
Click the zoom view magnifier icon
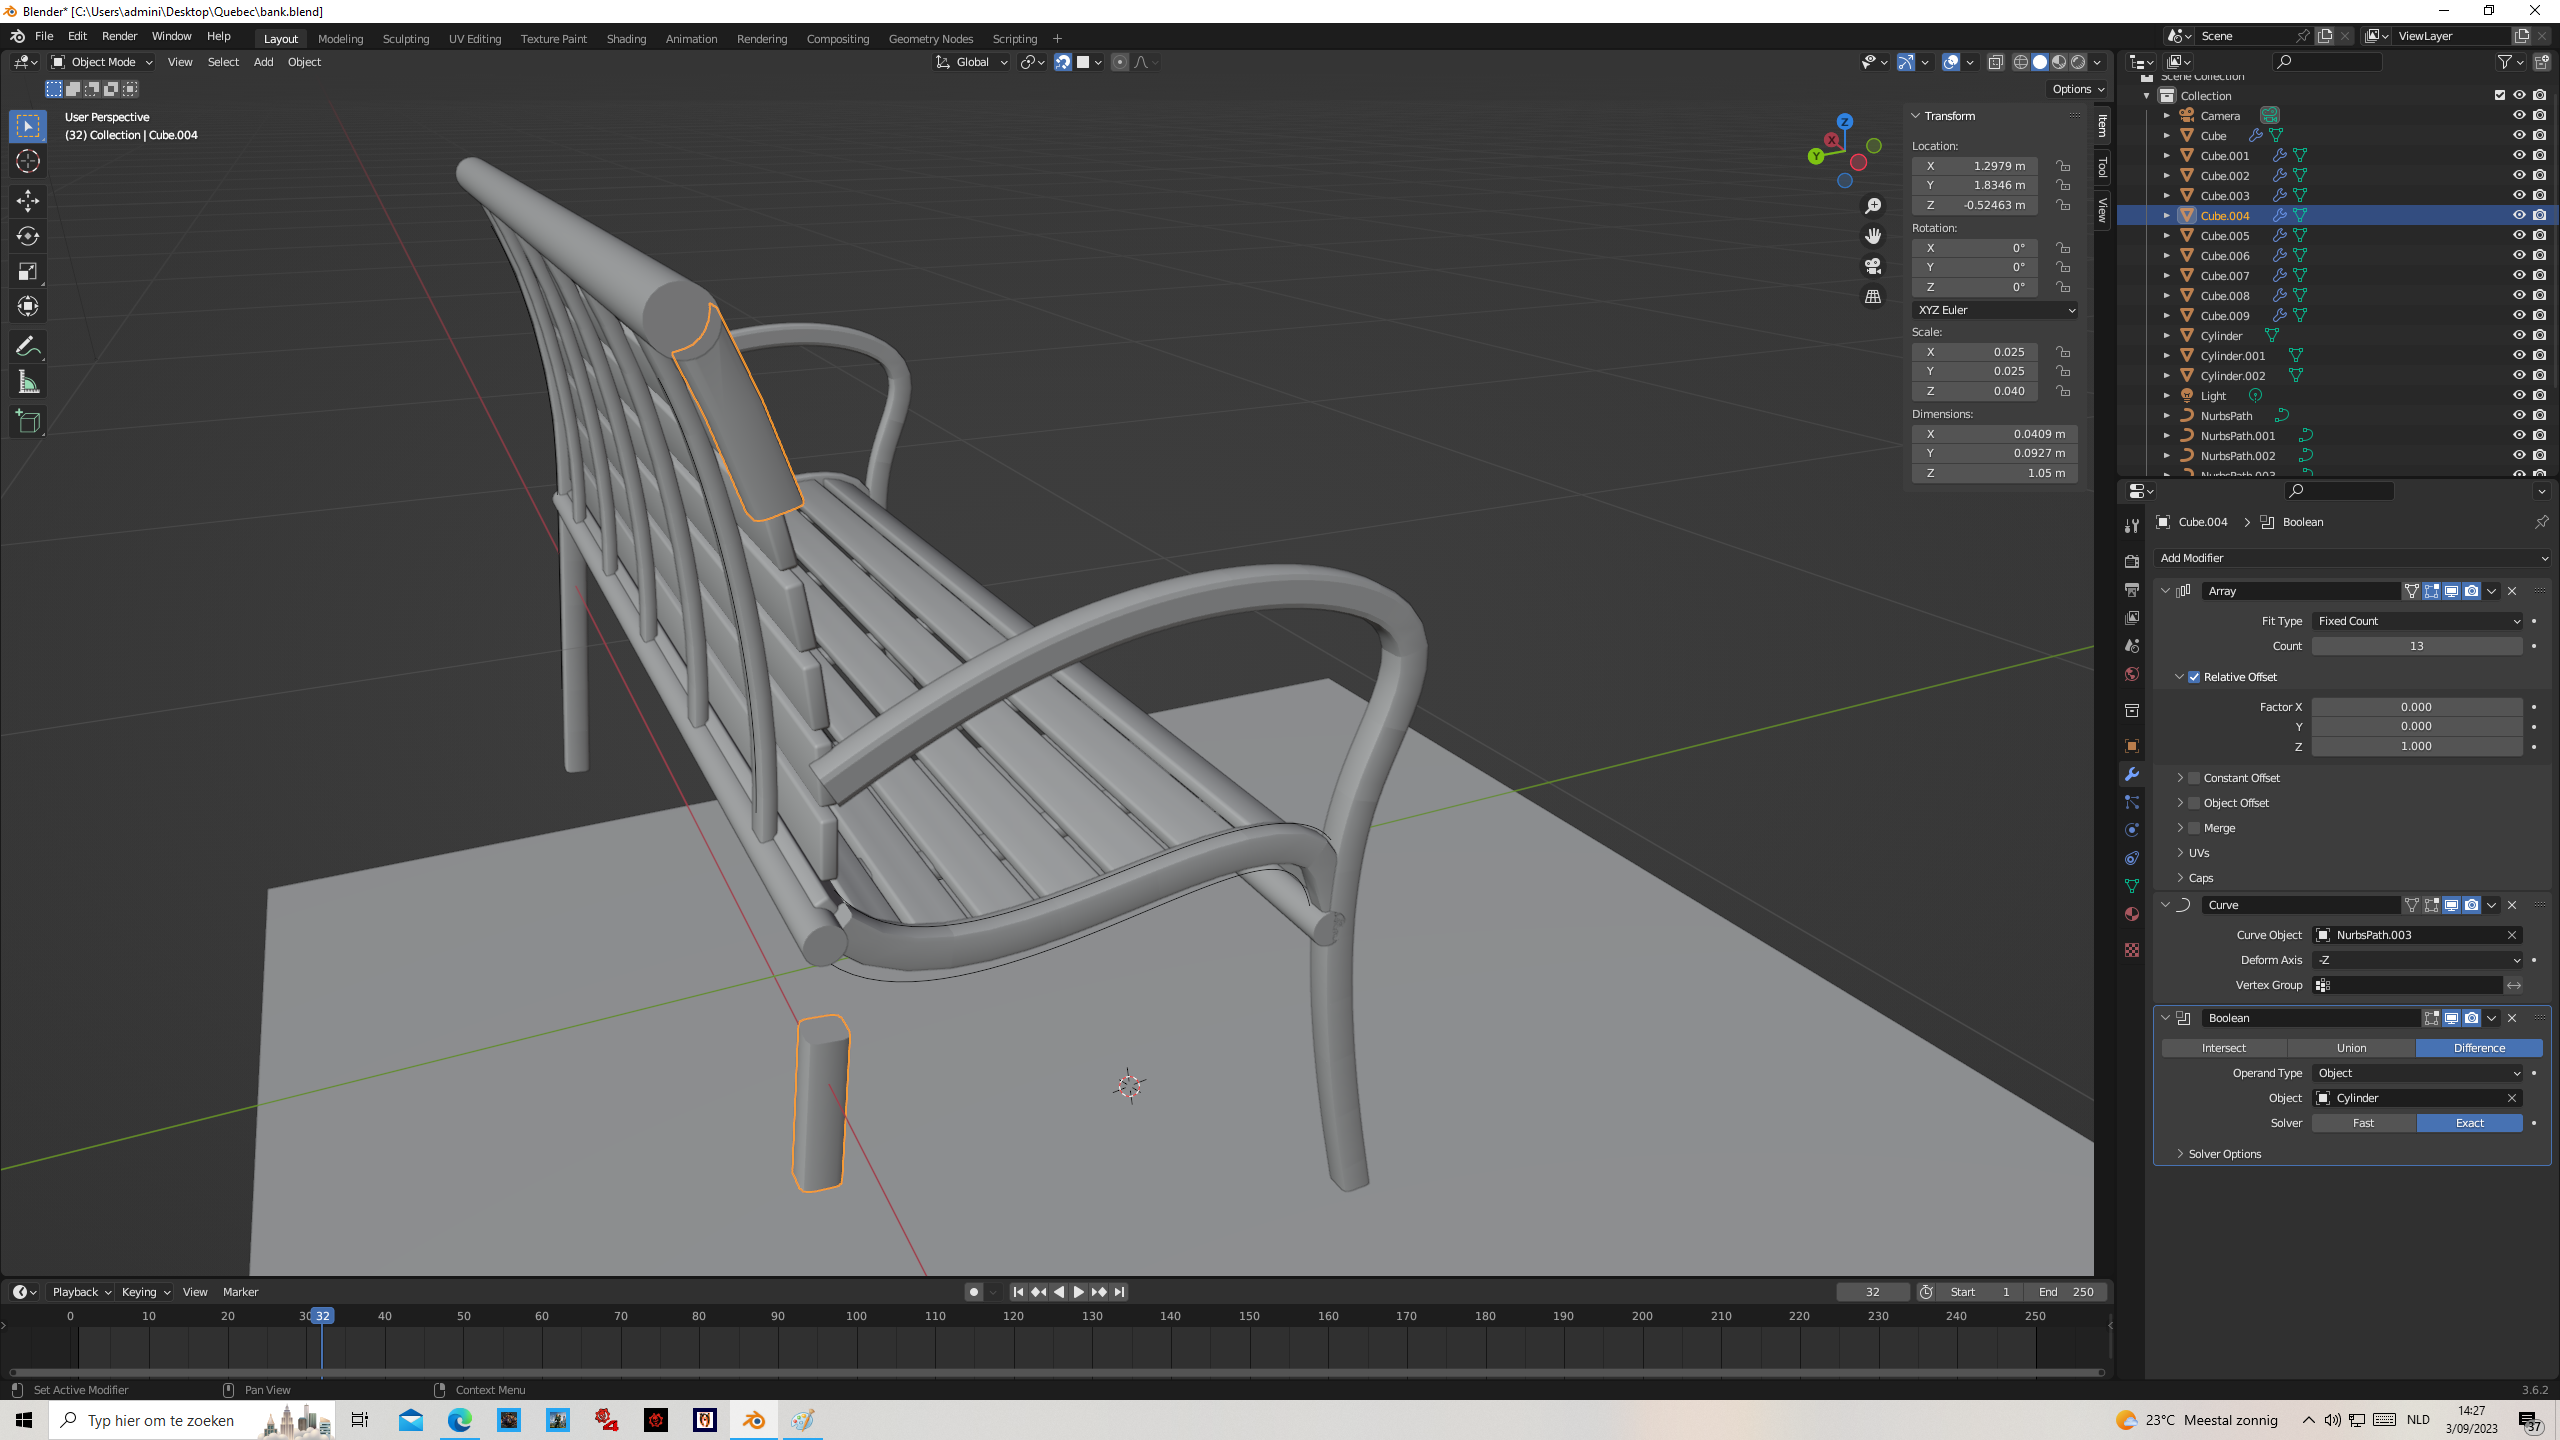pyautogui.click(x=1873, y=206)
